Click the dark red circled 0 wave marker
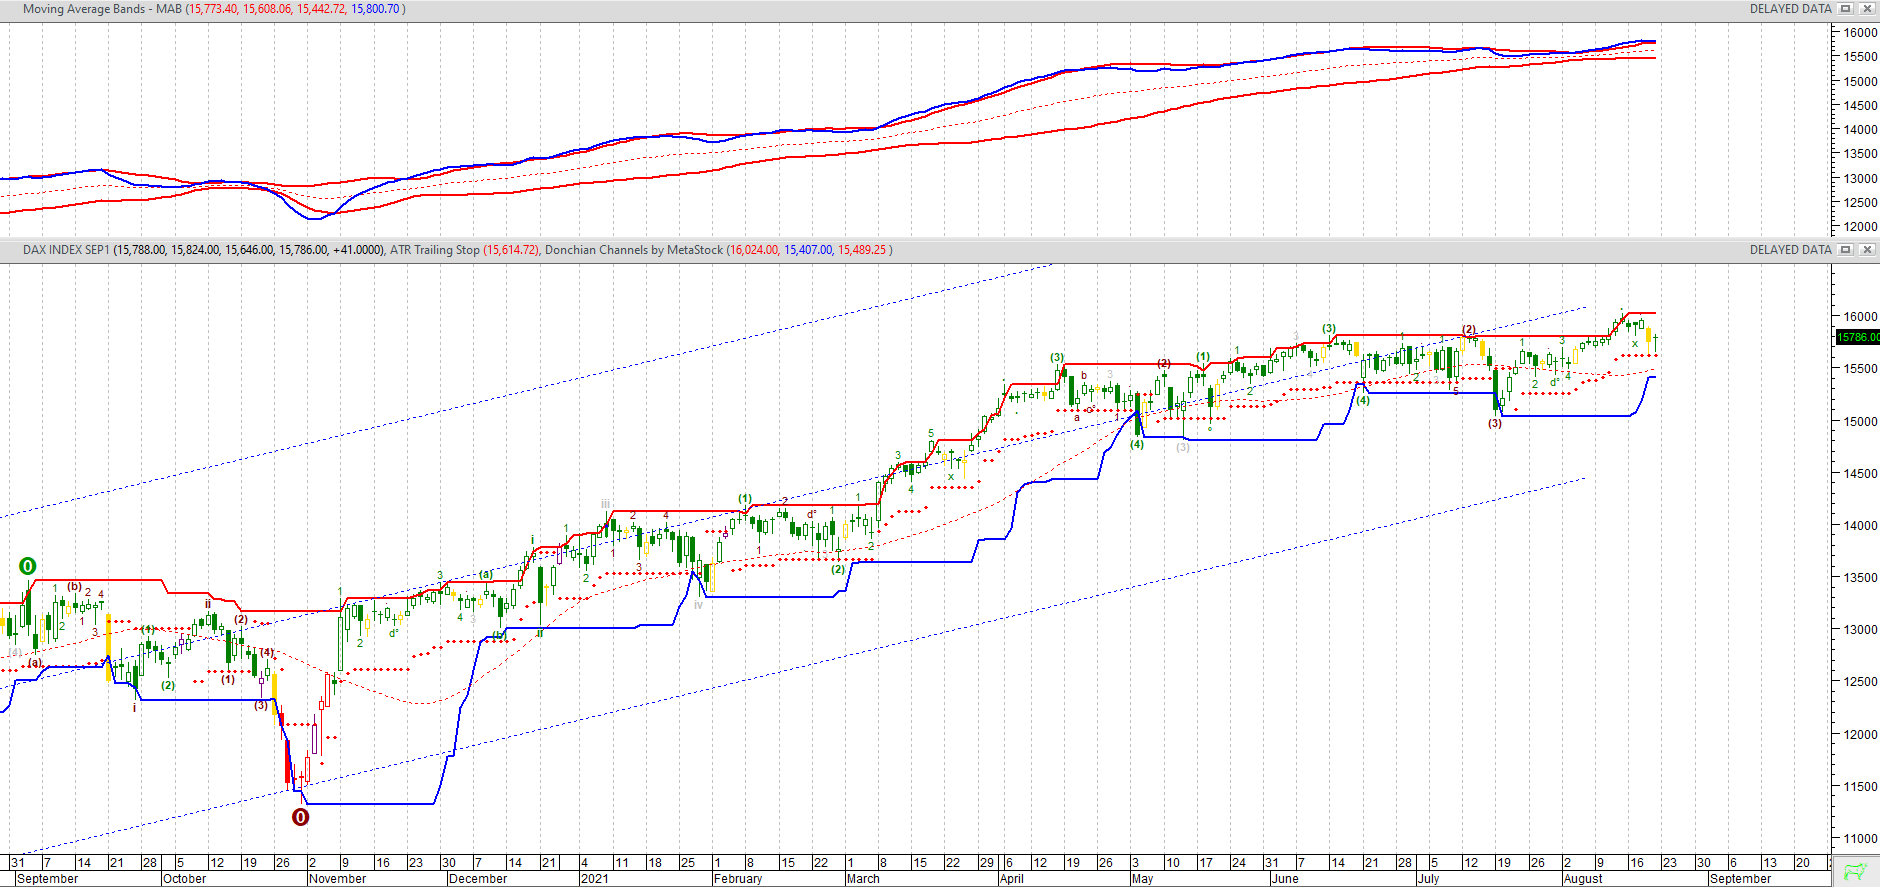The image size is (1880, 888). 300,817
